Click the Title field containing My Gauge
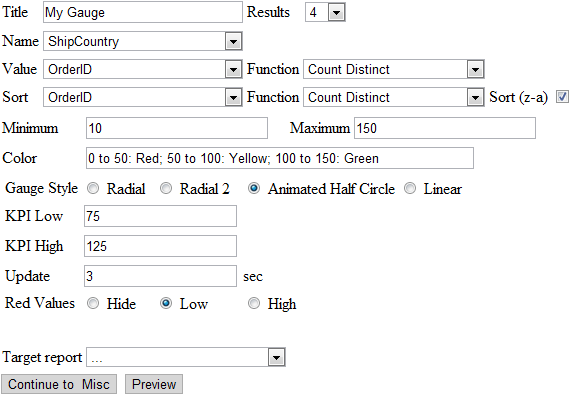Image resolution: width=574 pixels, height=401 pixels. click(143, 12)
